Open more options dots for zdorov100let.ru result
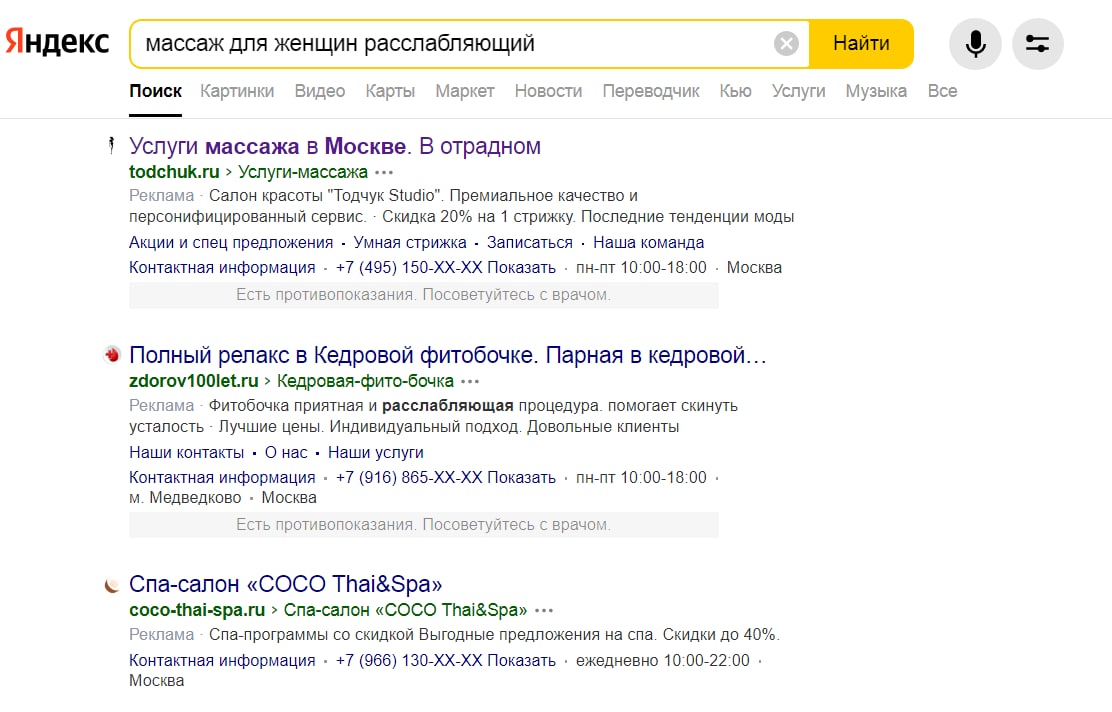 coord(469,382)
